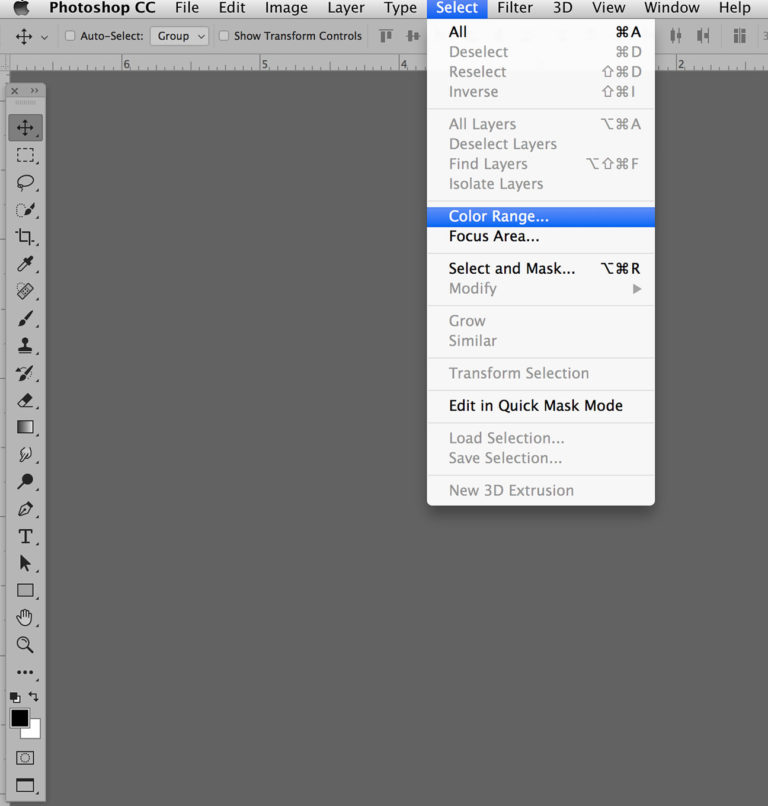Select the Horizontal Type tool
This screenshot has height=806, width=768.
[25, 537]
